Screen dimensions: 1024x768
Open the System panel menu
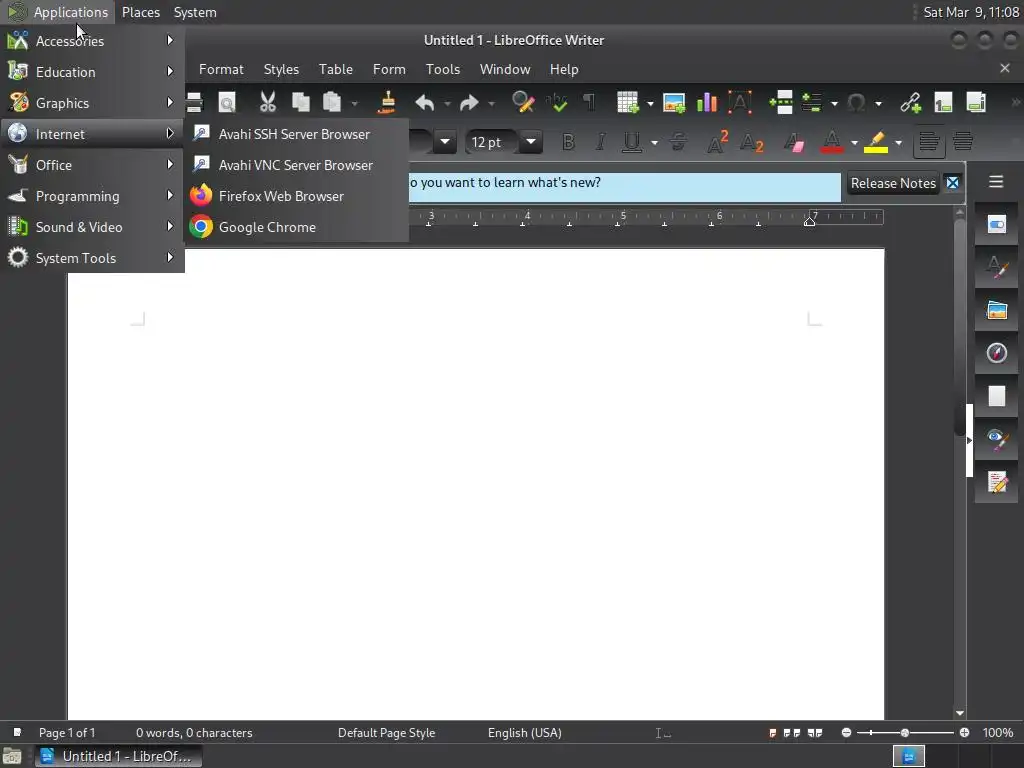coord(195,12)
